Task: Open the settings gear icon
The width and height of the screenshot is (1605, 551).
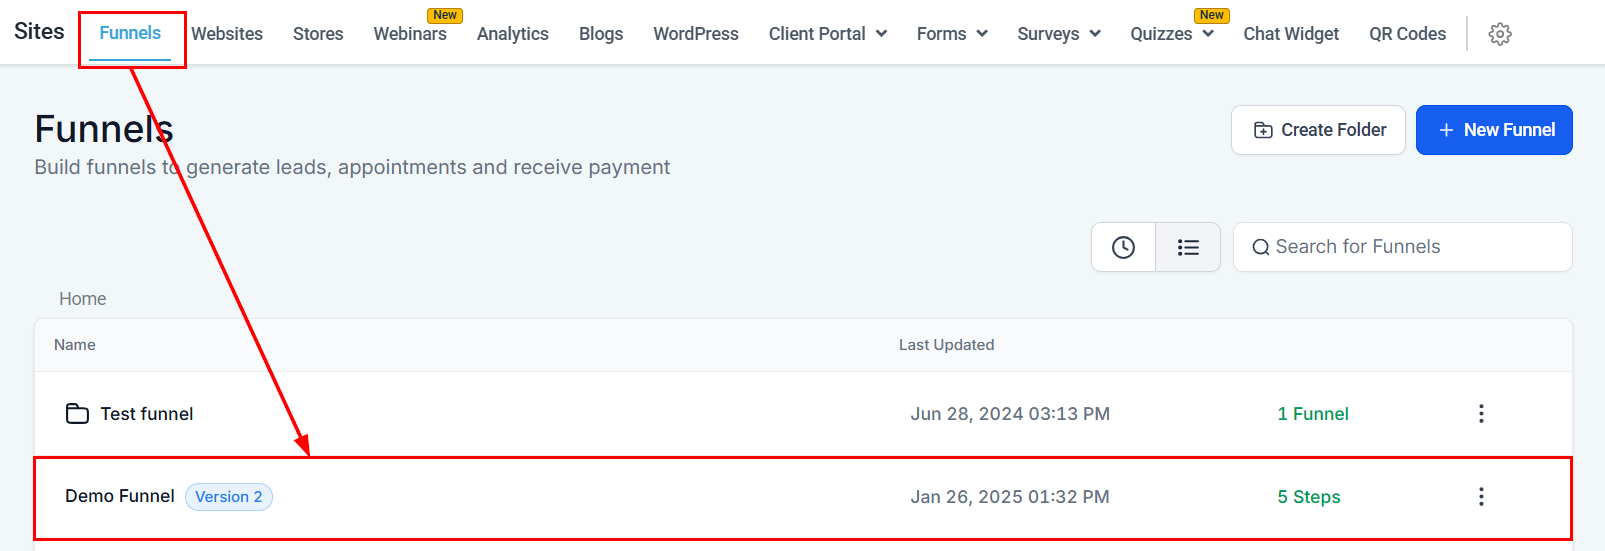Action: tap(1499, 34)
